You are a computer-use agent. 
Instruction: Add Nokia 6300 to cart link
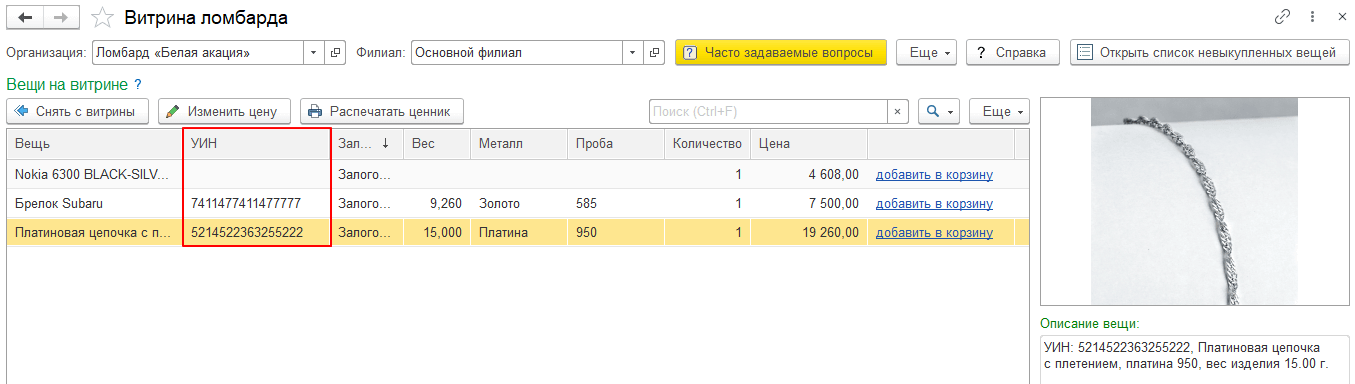tap(934, 174)
